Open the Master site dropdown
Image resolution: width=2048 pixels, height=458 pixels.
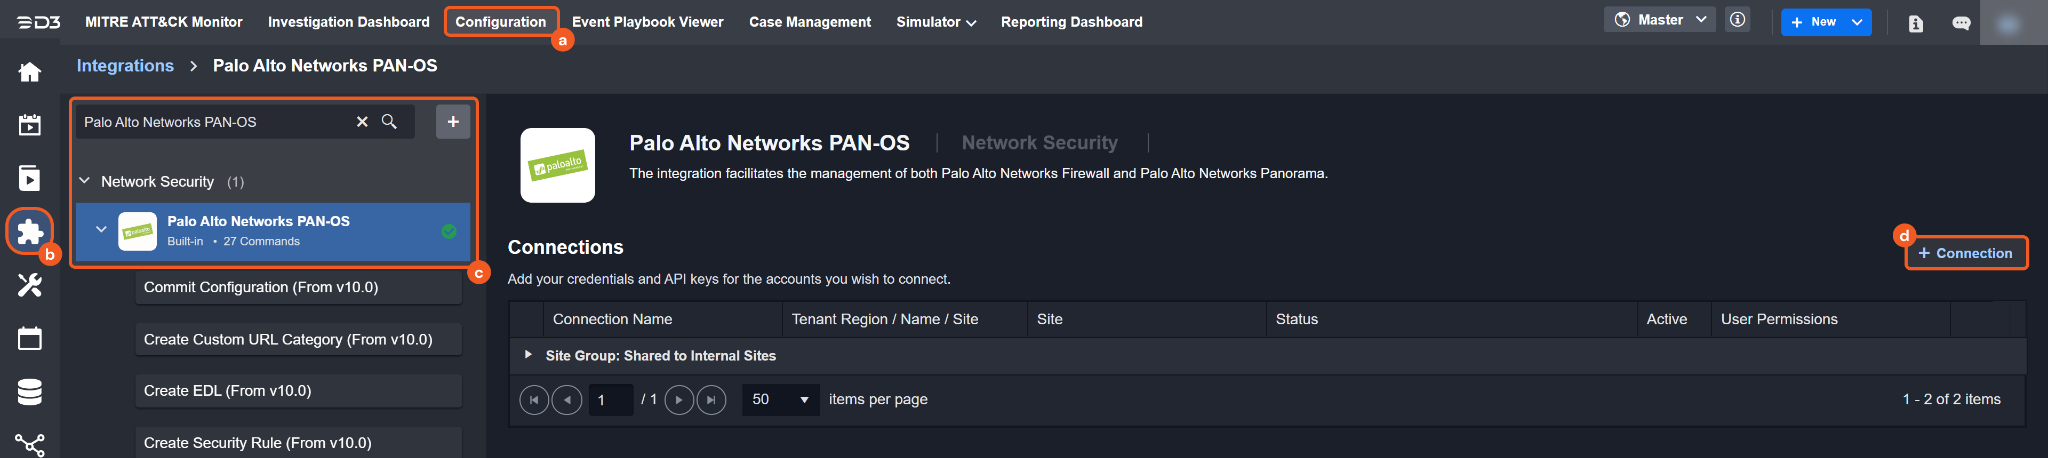click(1660, 20)
